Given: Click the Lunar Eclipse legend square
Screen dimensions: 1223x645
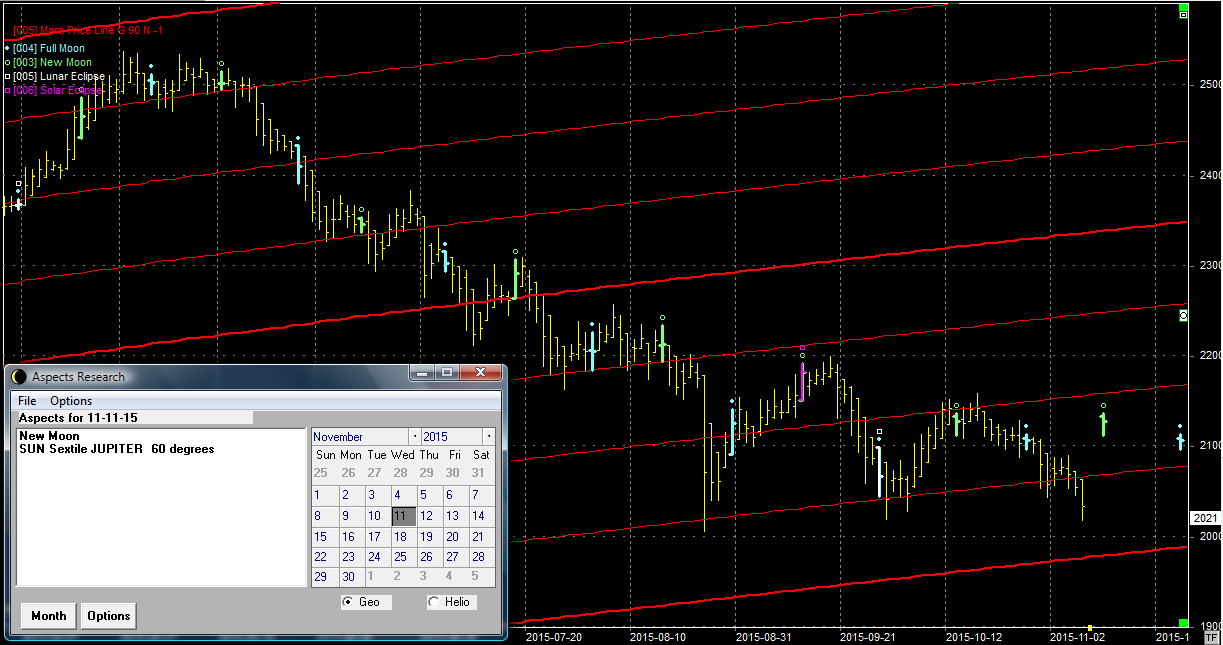Looking at the screenshot, I should (x=8, y=76).
